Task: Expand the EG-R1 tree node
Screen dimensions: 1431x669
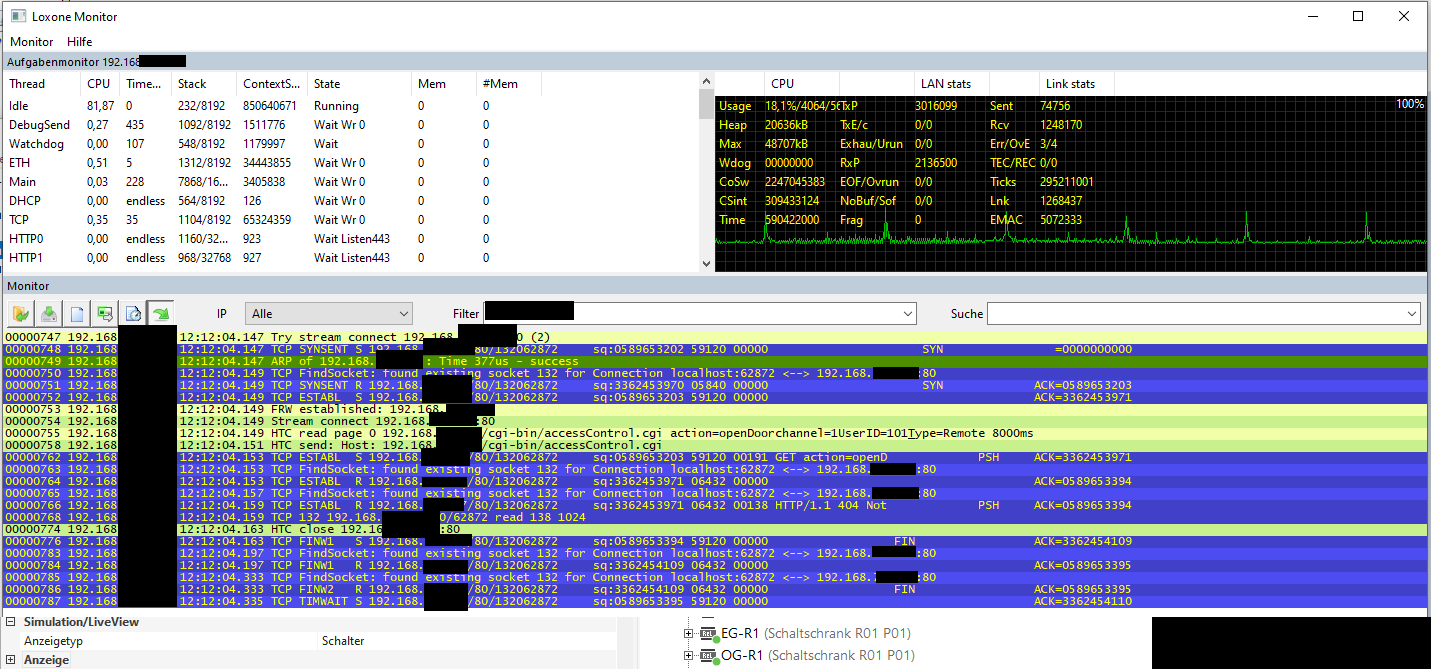Action: pos(688,633)
